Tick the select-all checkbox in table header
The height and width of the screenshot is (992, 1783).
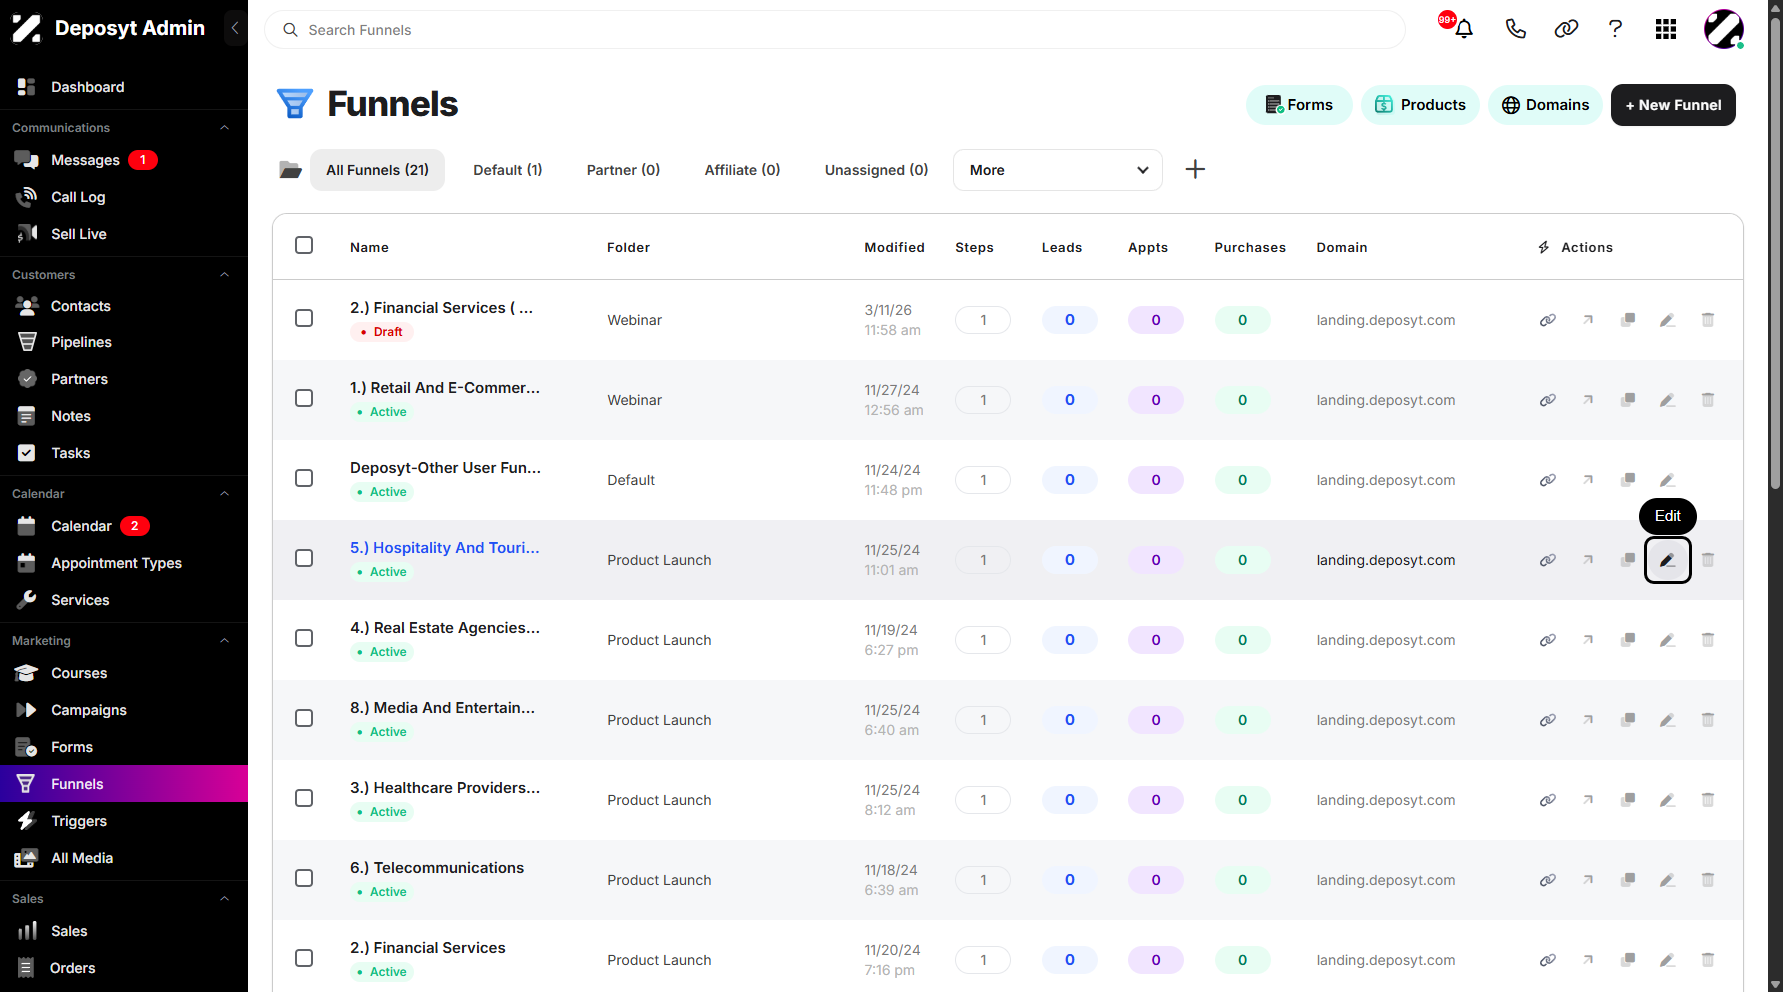coord(304,245)
